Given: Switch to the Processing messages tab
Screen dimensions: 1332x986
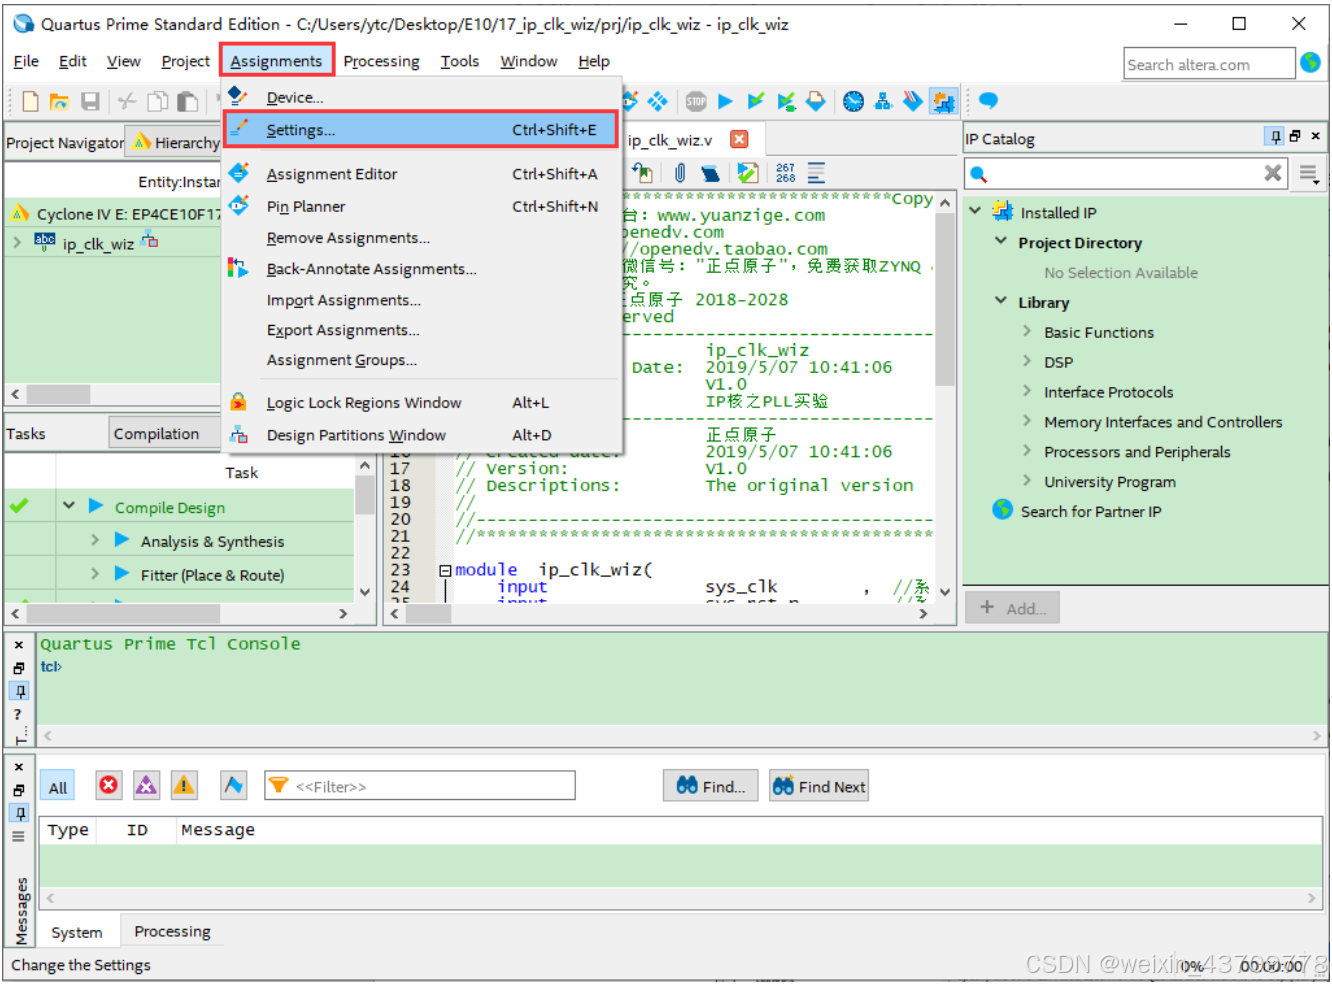Looking at the screenshot, I should 172,931.
